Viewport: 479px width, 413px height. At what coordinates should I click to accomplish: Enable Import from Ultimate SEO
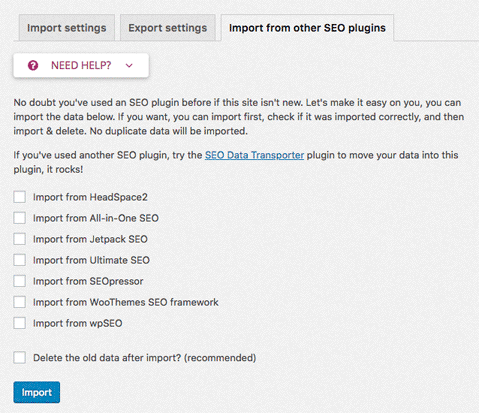pyautogui.click(x=20, y=260)
